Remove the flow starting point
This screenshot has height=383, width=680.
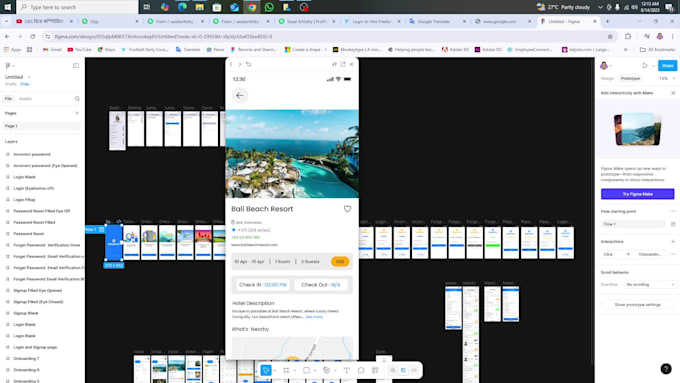[673, 211]
